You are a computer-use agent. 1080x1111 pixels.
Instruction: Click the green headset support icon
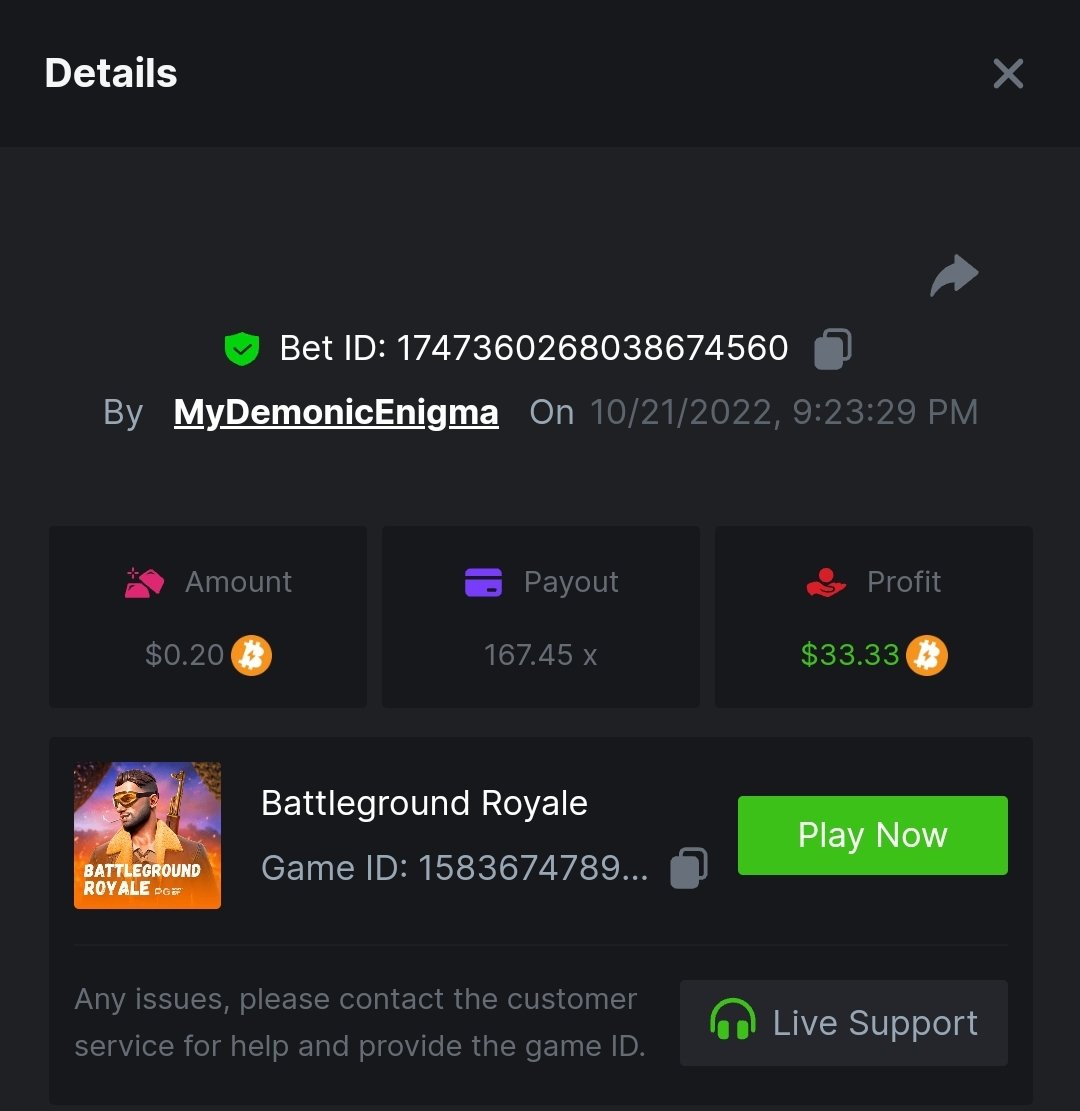coord(733,1022)
